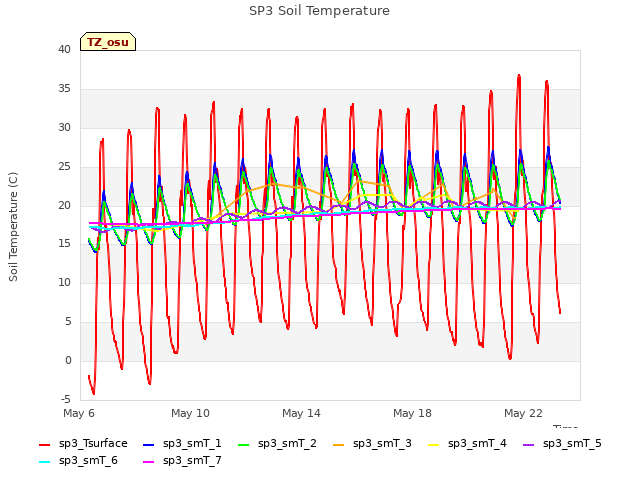Viewport: 640px width, 480px height.
Task: Click the 10 y-axis tick label
Action: (x=64, y=282)
